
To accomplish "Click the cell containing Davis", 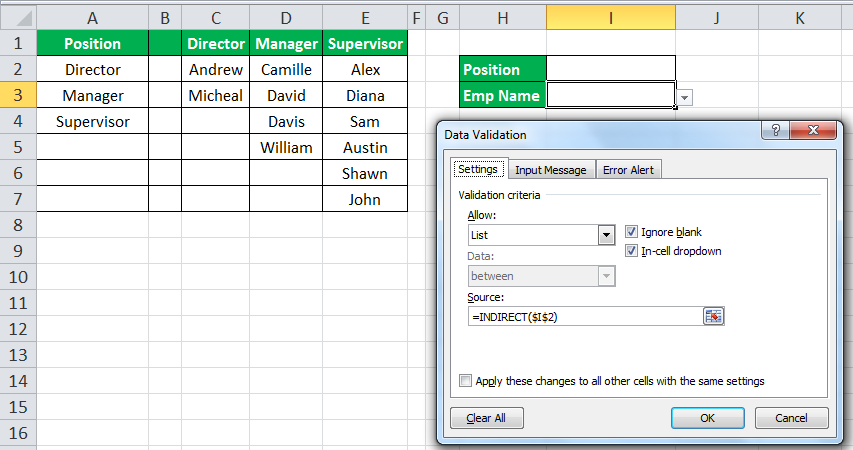I will pyautogui.click(x=286, y=121).
